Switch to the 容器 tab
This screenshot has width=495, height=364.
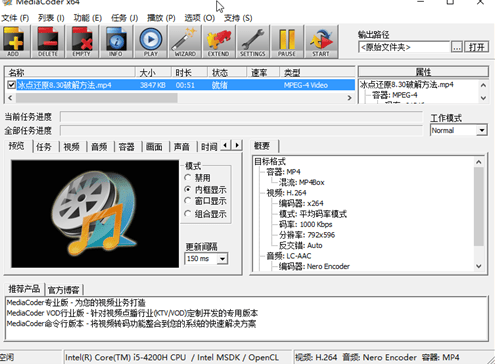[x=126, y=147]
